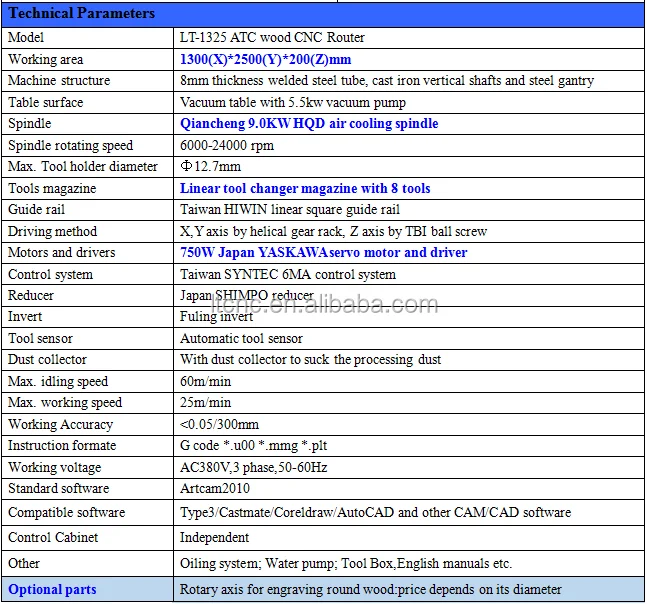Click 'Max. Tool holder diameter' label

pos(83,167)
